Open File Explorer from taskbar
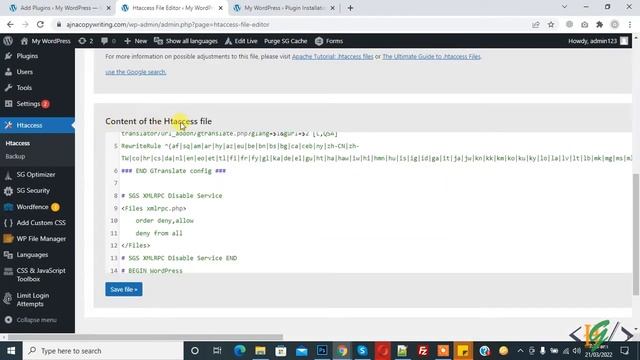The image size is (640, 360). click(260, 351)
